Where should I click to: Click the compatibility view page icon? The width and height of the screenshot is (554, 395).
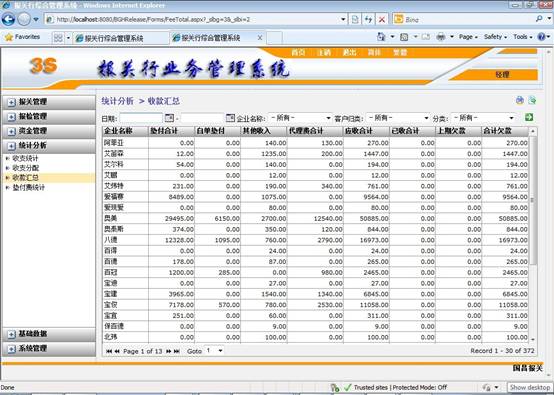point(355,19)
